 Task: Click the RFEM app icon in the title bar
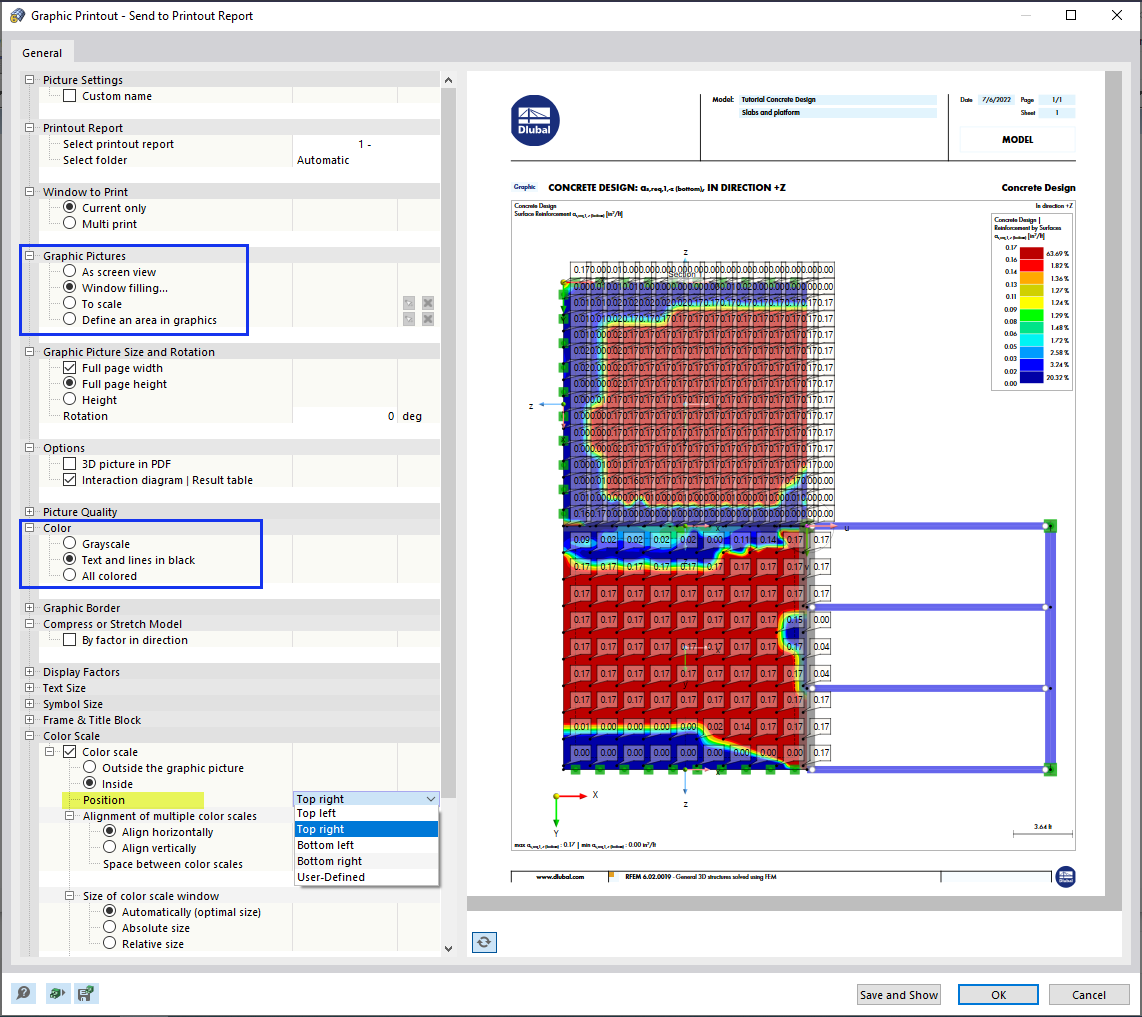[x=17, y=15]
